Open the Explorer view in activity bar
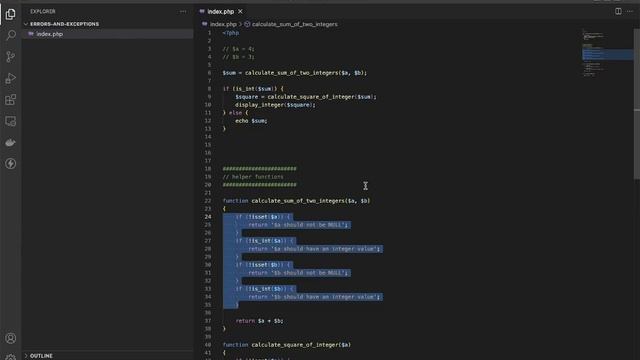Screen dimensions: 640x360 [11, 14]
